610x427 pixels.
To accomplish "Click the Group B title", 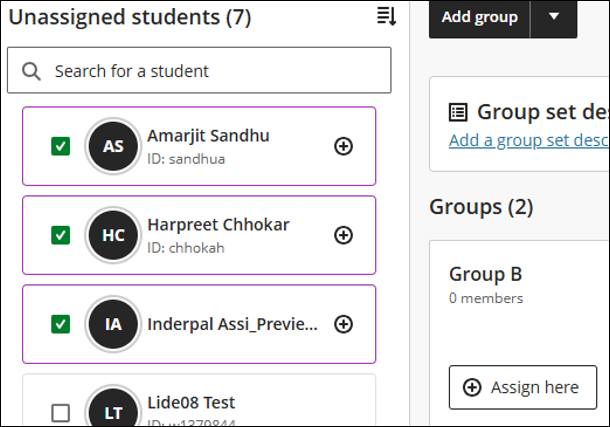I will click(486, 274).
